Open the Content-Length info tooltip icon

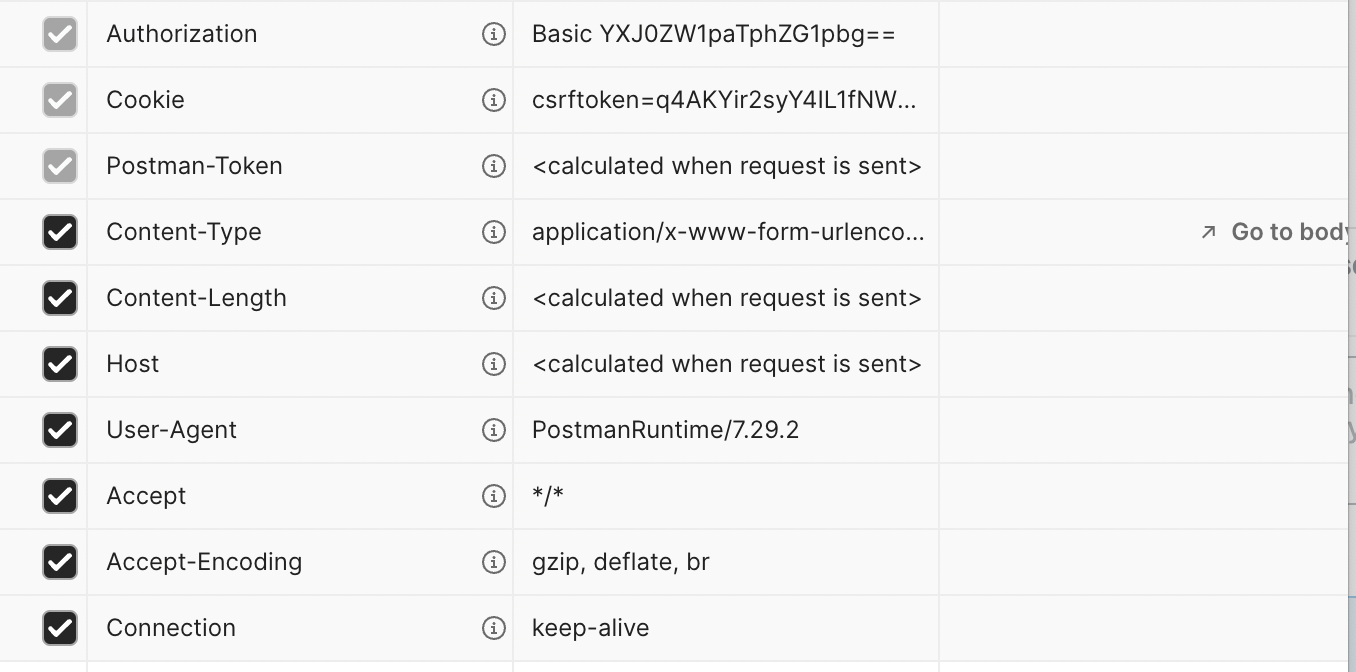click(494, 298)
